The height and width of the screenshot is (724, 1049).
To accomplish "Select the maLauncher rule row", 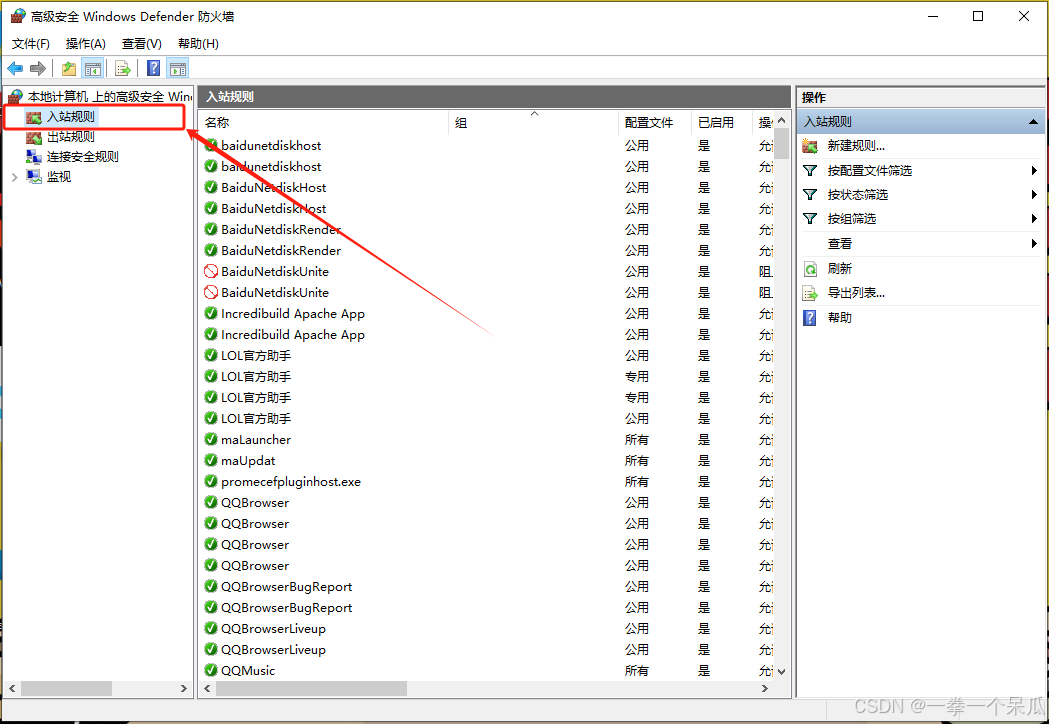I will pos(488,440).
